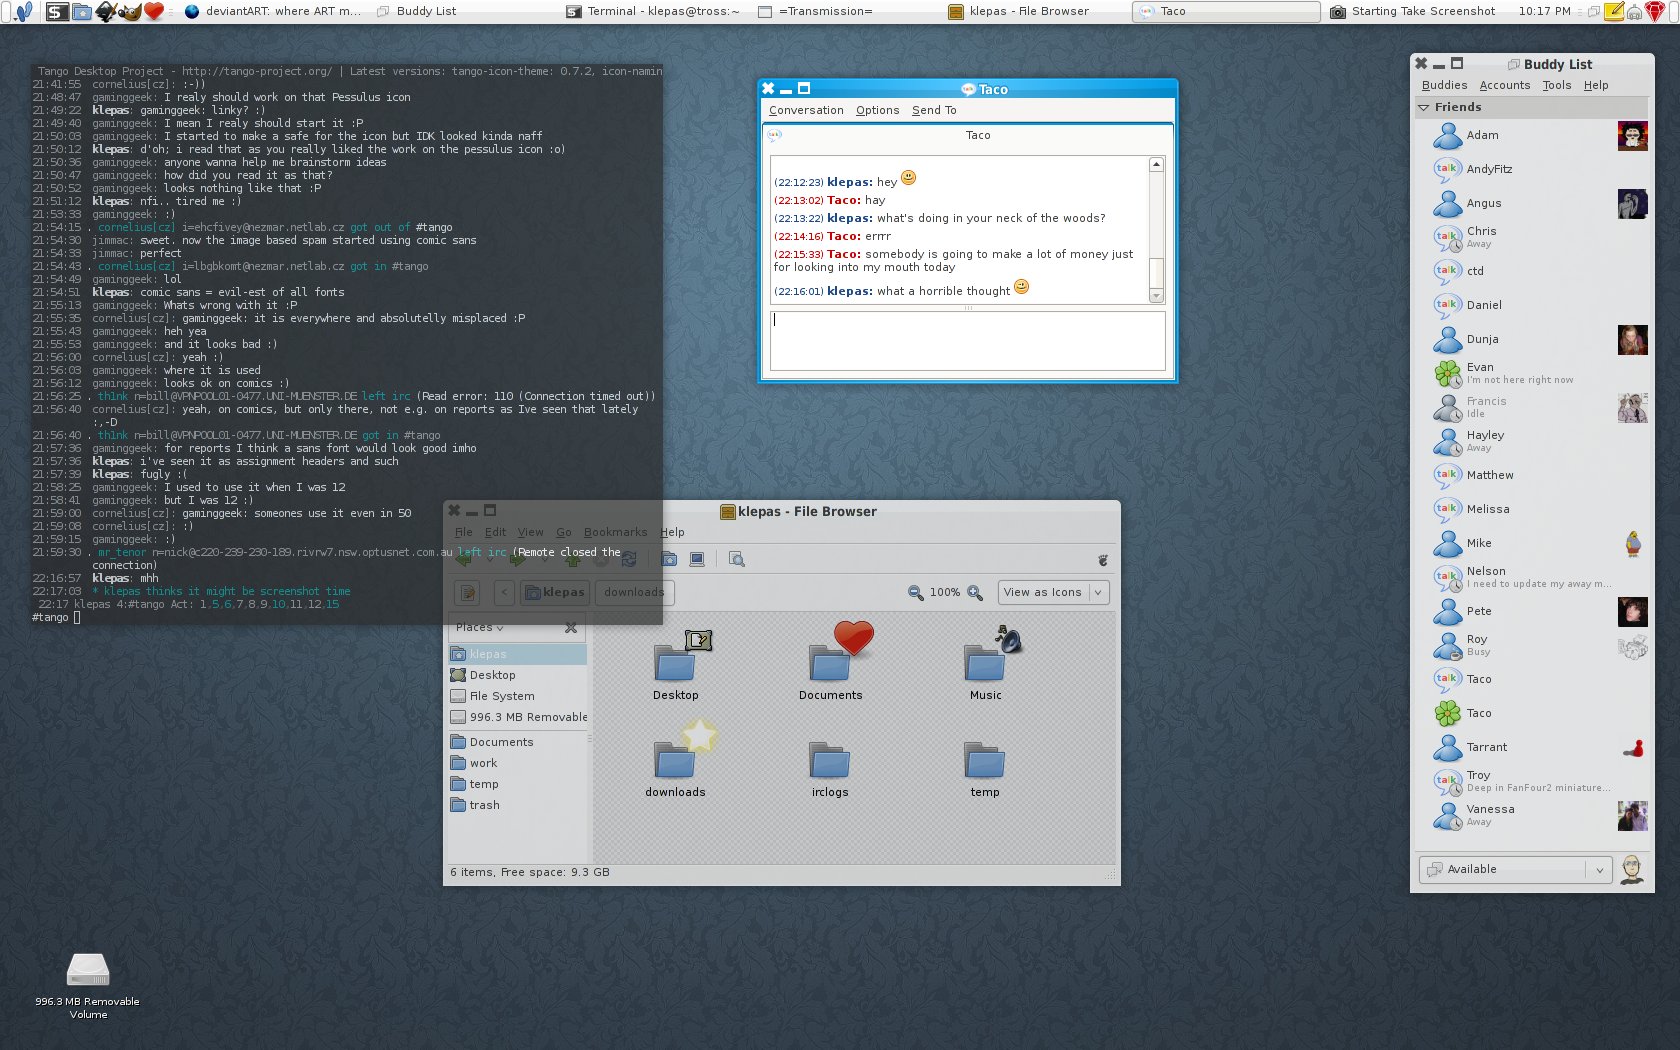Collapse the Friends group in the Buddy List
Screen dimensions: 1680x1050
point(1424,107)
